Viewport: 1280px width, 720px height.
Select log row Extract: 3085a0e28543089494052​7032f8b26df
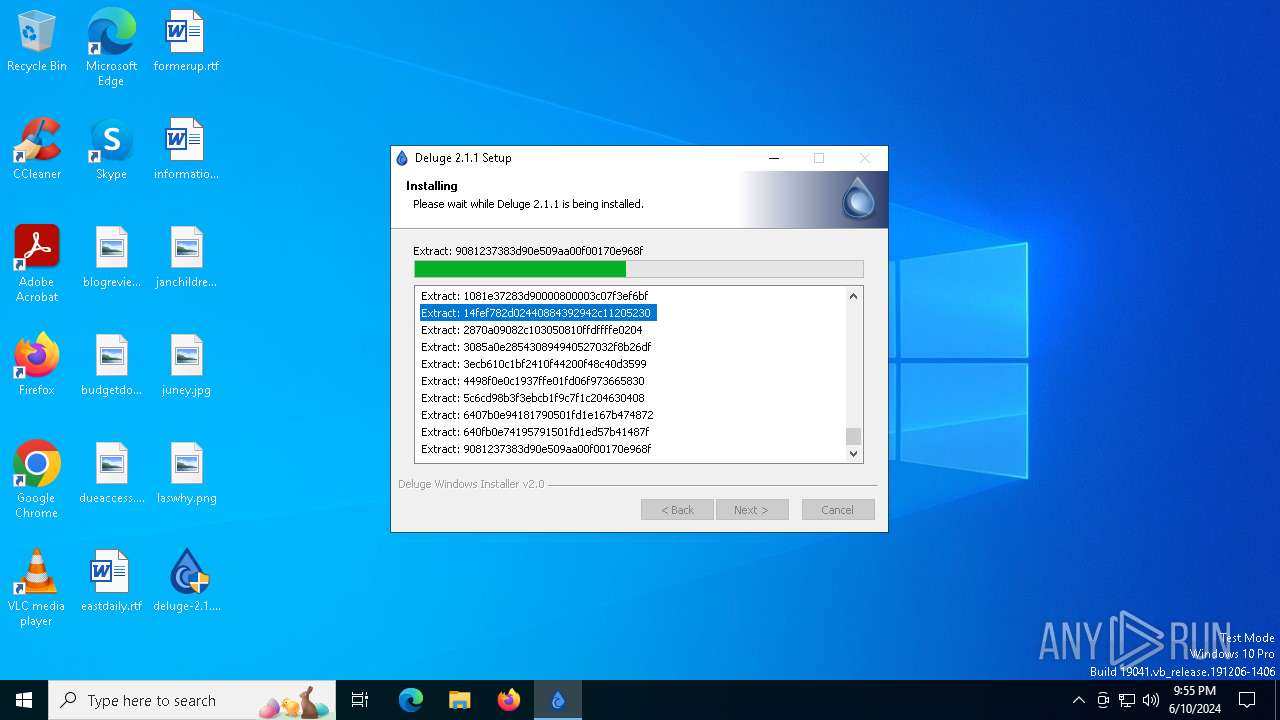point(536,347)
